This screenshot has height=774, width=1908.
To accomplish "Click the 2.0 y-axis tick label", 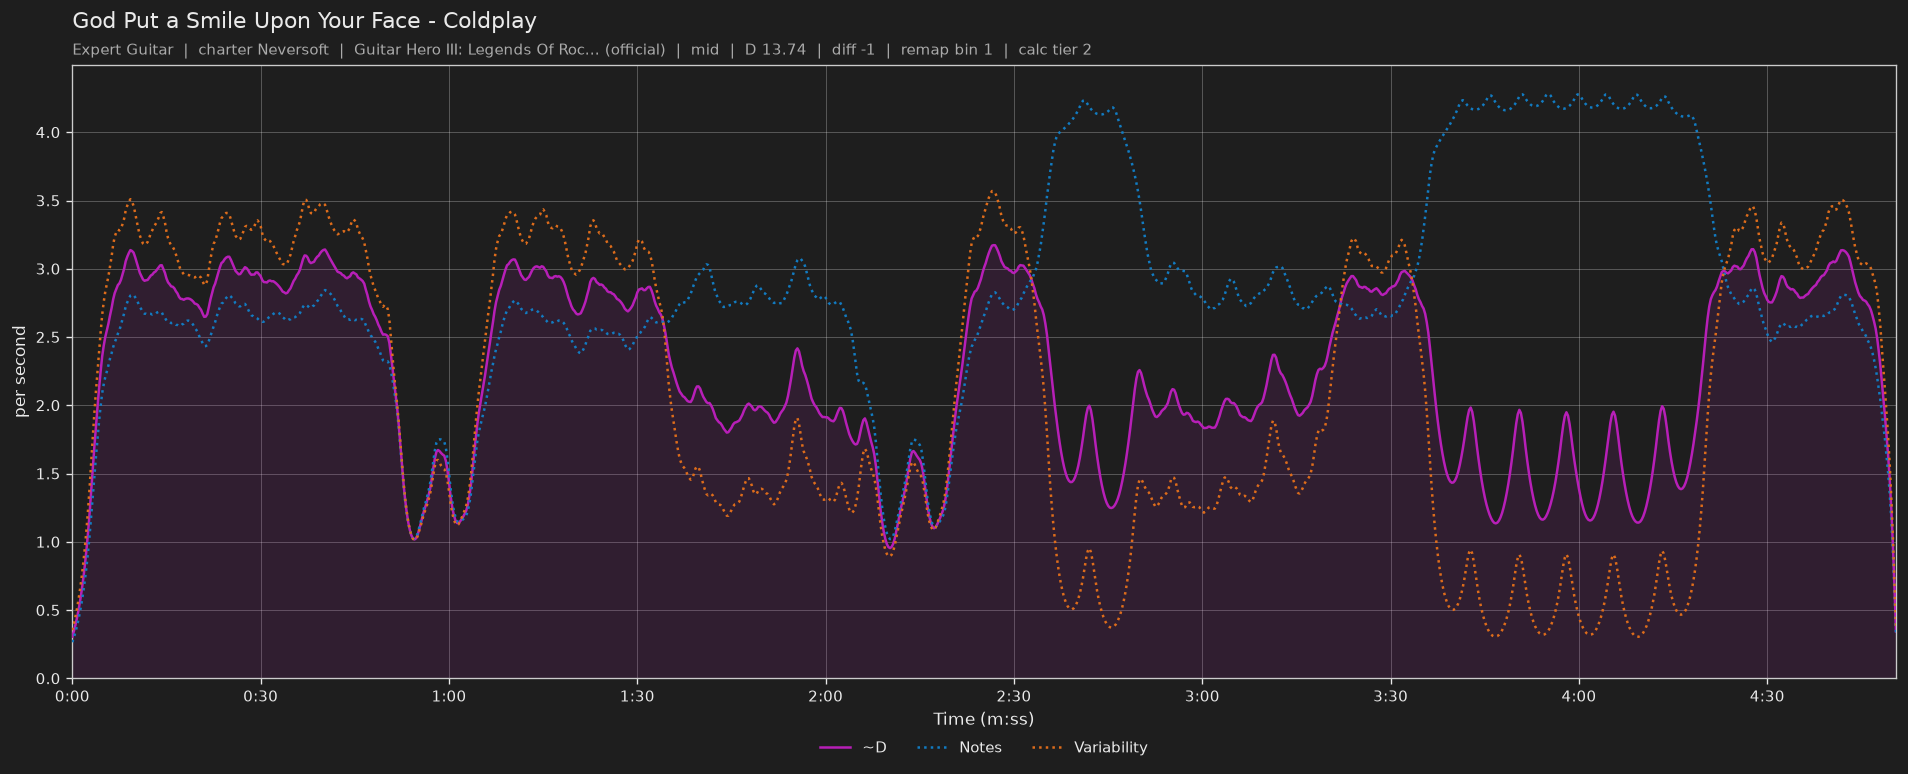I will 48,406.
